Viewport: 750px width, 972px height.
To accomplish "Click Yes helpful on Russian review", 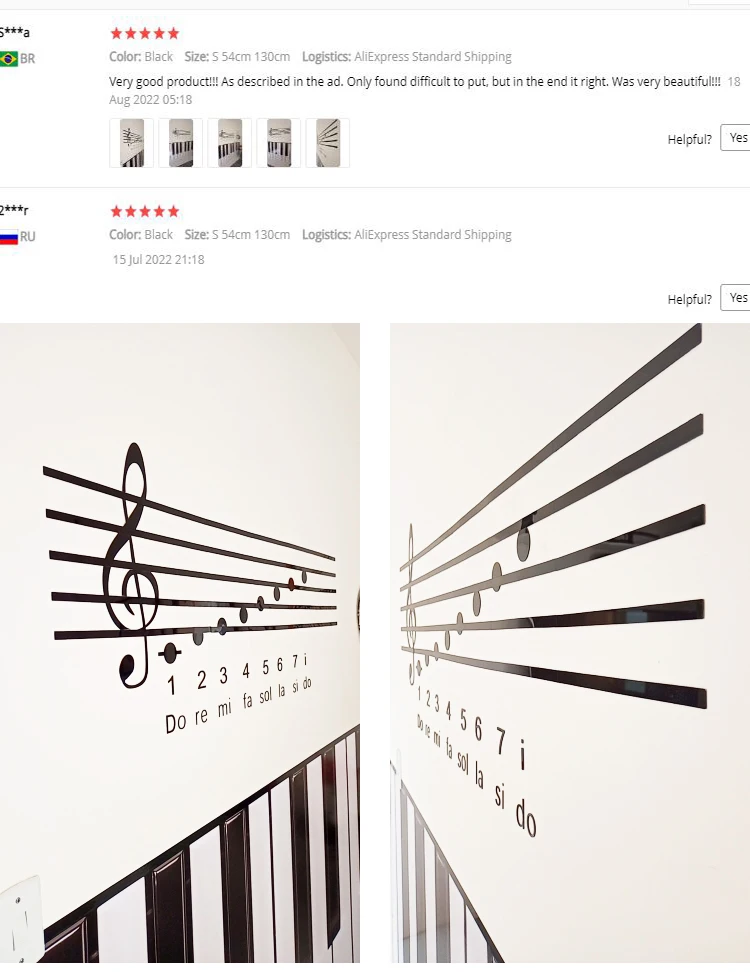I will [736, 298].
